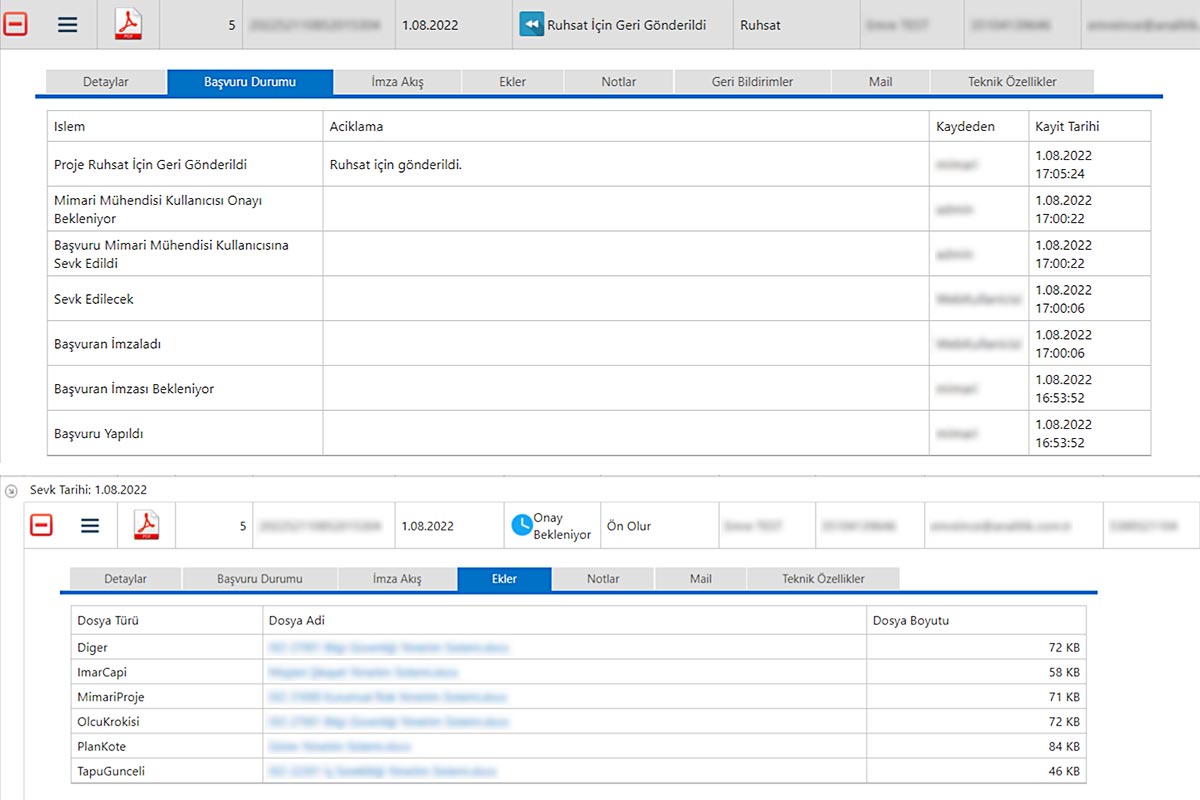Click the blue rewind status icon

click(x=531, y=25)
